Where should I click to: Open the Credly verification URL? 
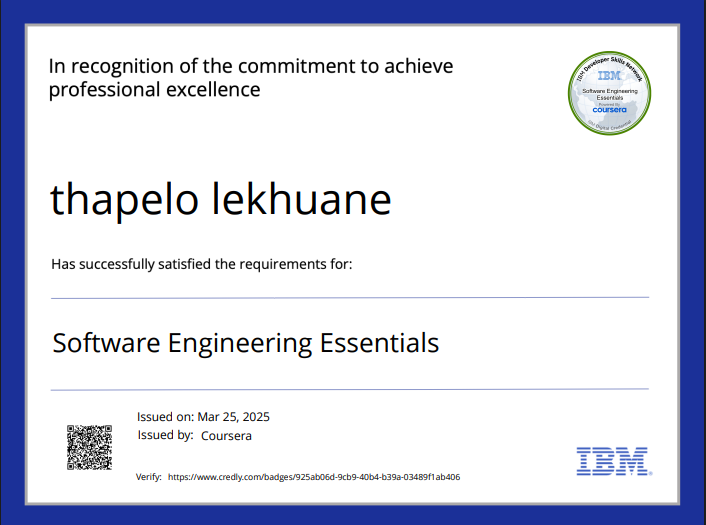point(314,478)
